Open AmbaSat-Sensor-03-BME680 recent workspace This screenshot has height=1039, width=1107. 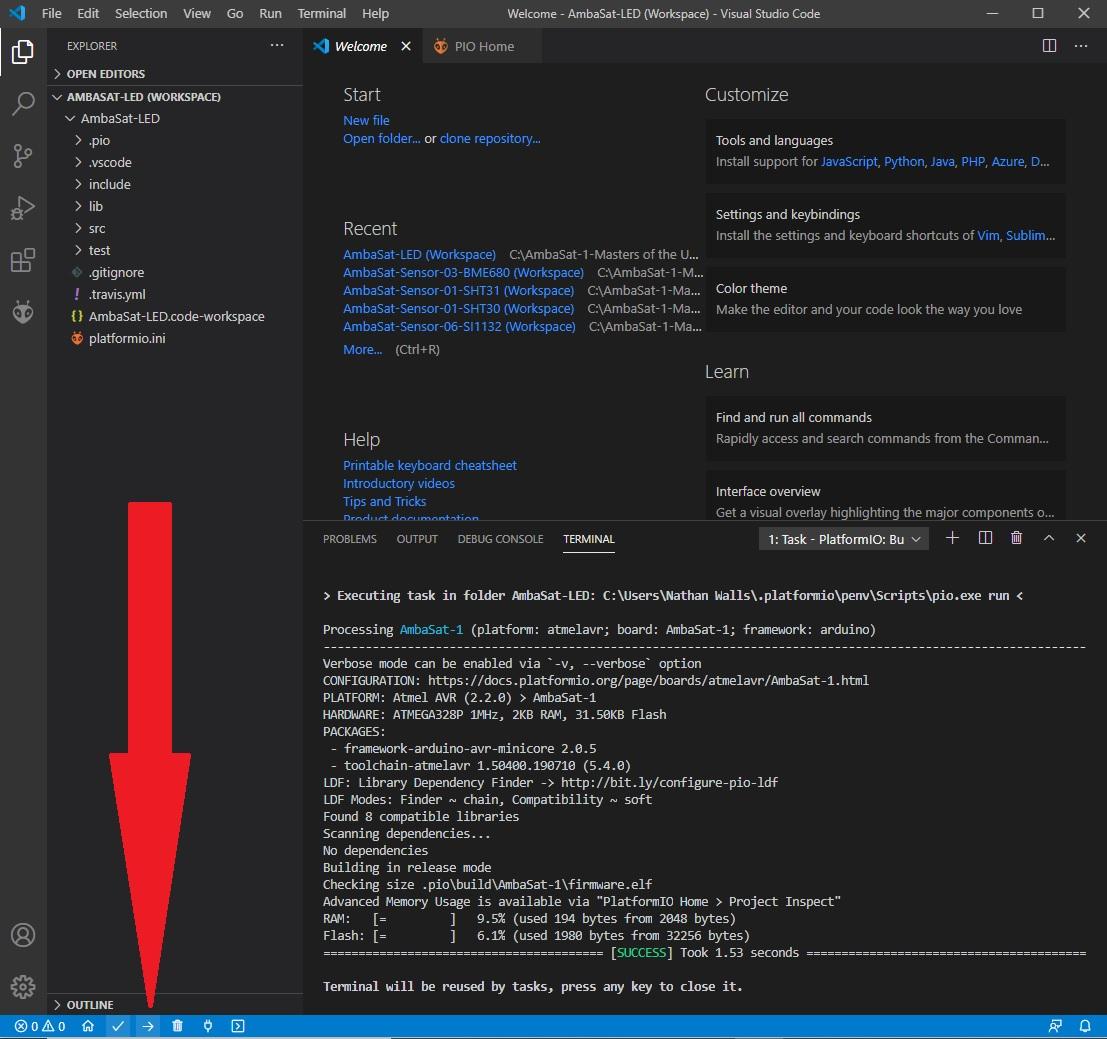(463, 272)
